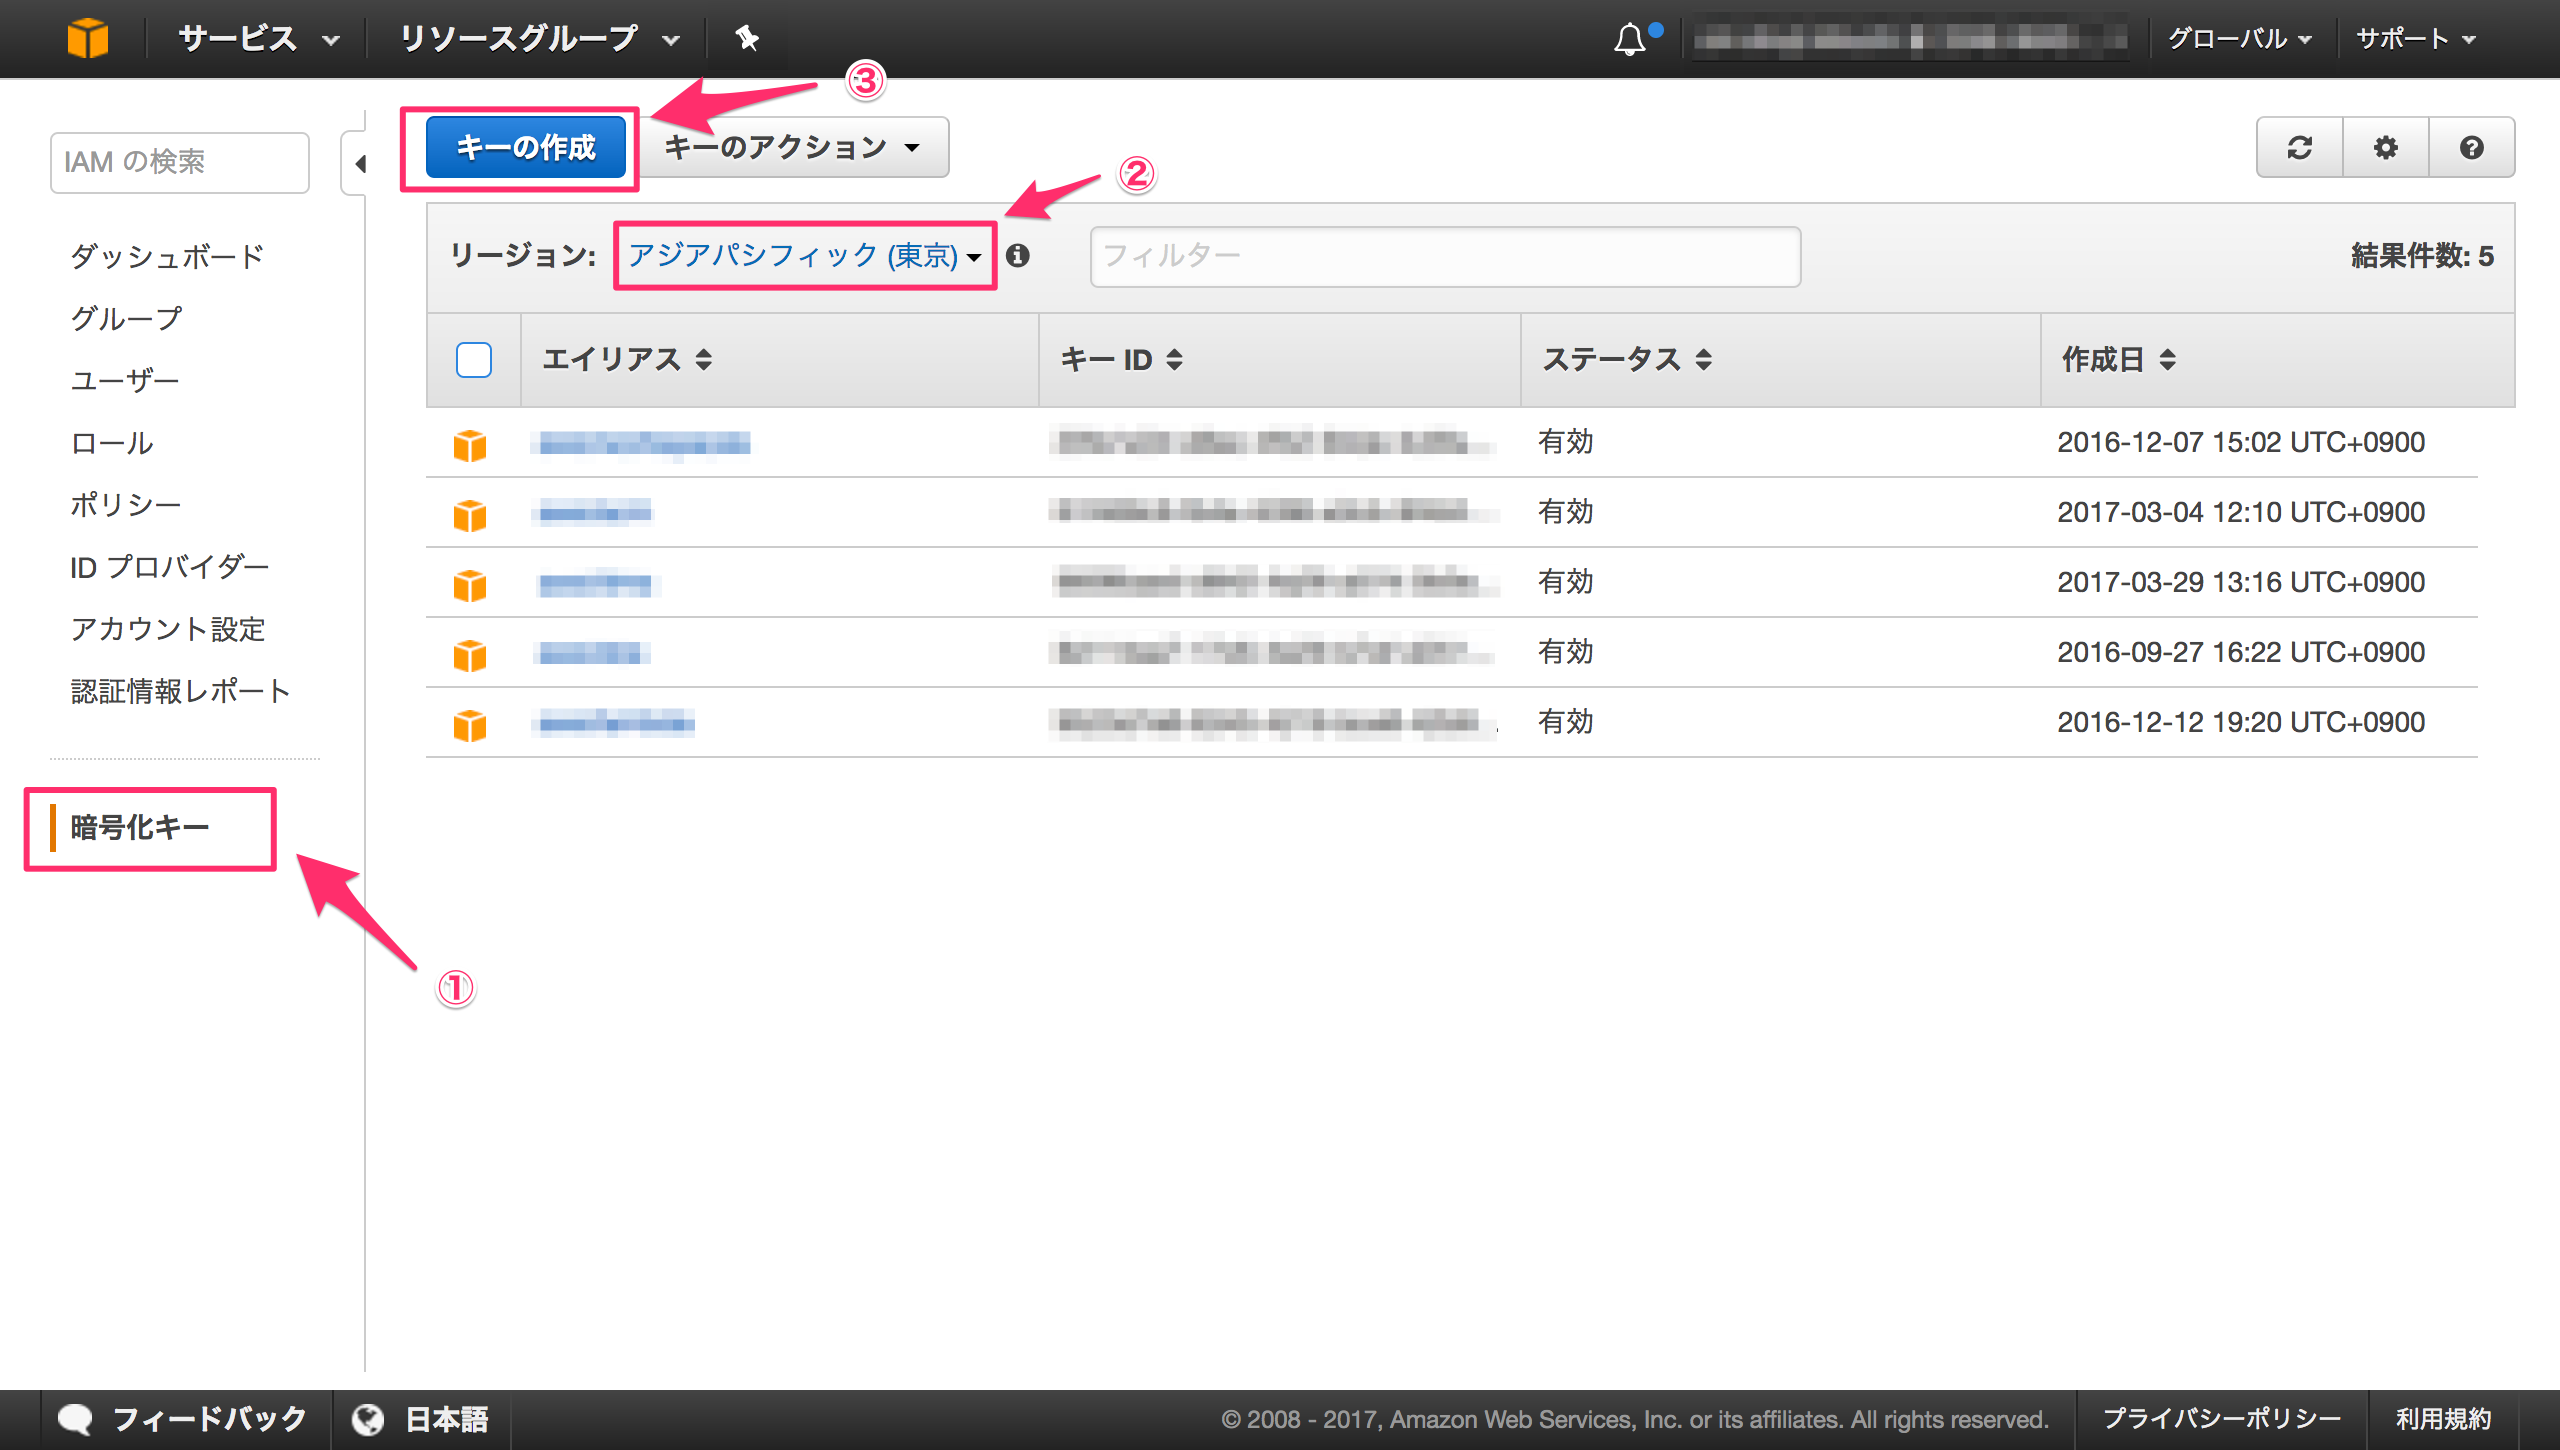Expand the キーのアクション dropdown
The height and width of the screenshot is (1450, 2560).
[791, 147]
